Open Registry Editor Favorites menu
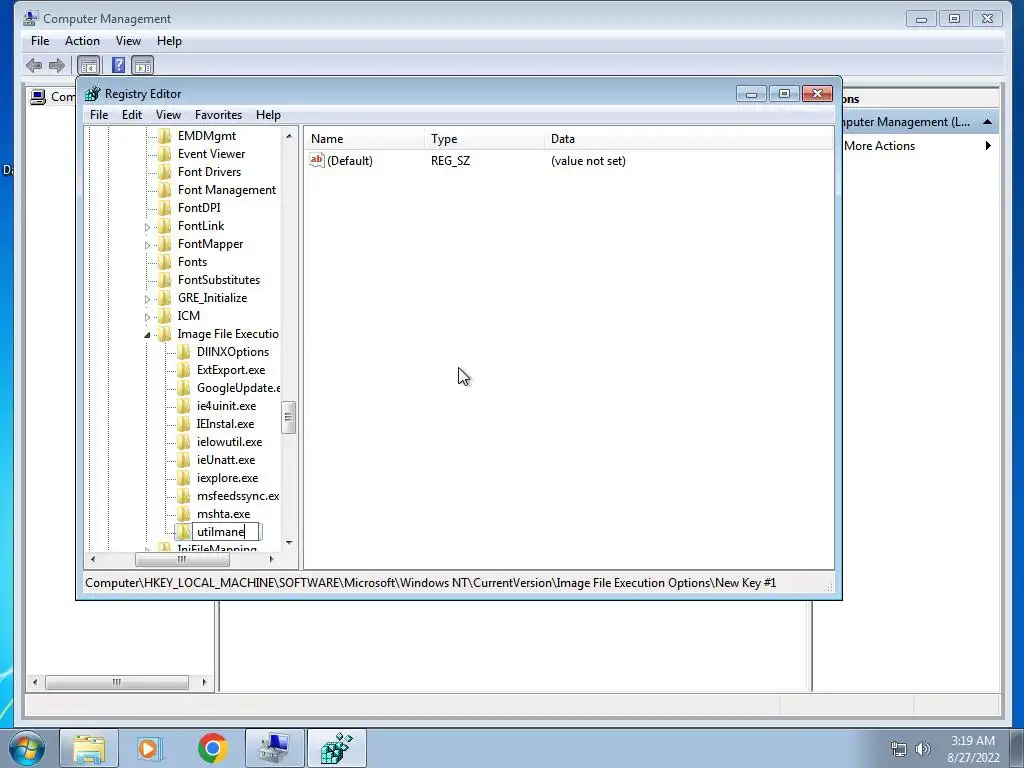The image size is (1024, 768). click(218, 115)
